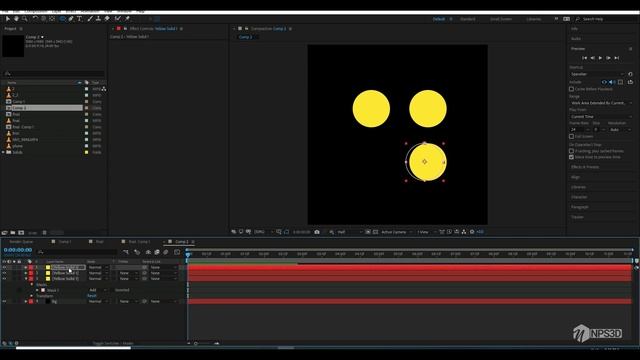This screenshot has height=360, width=640.
Task: Switch to Standard workspace
Action: click(468, 19)
